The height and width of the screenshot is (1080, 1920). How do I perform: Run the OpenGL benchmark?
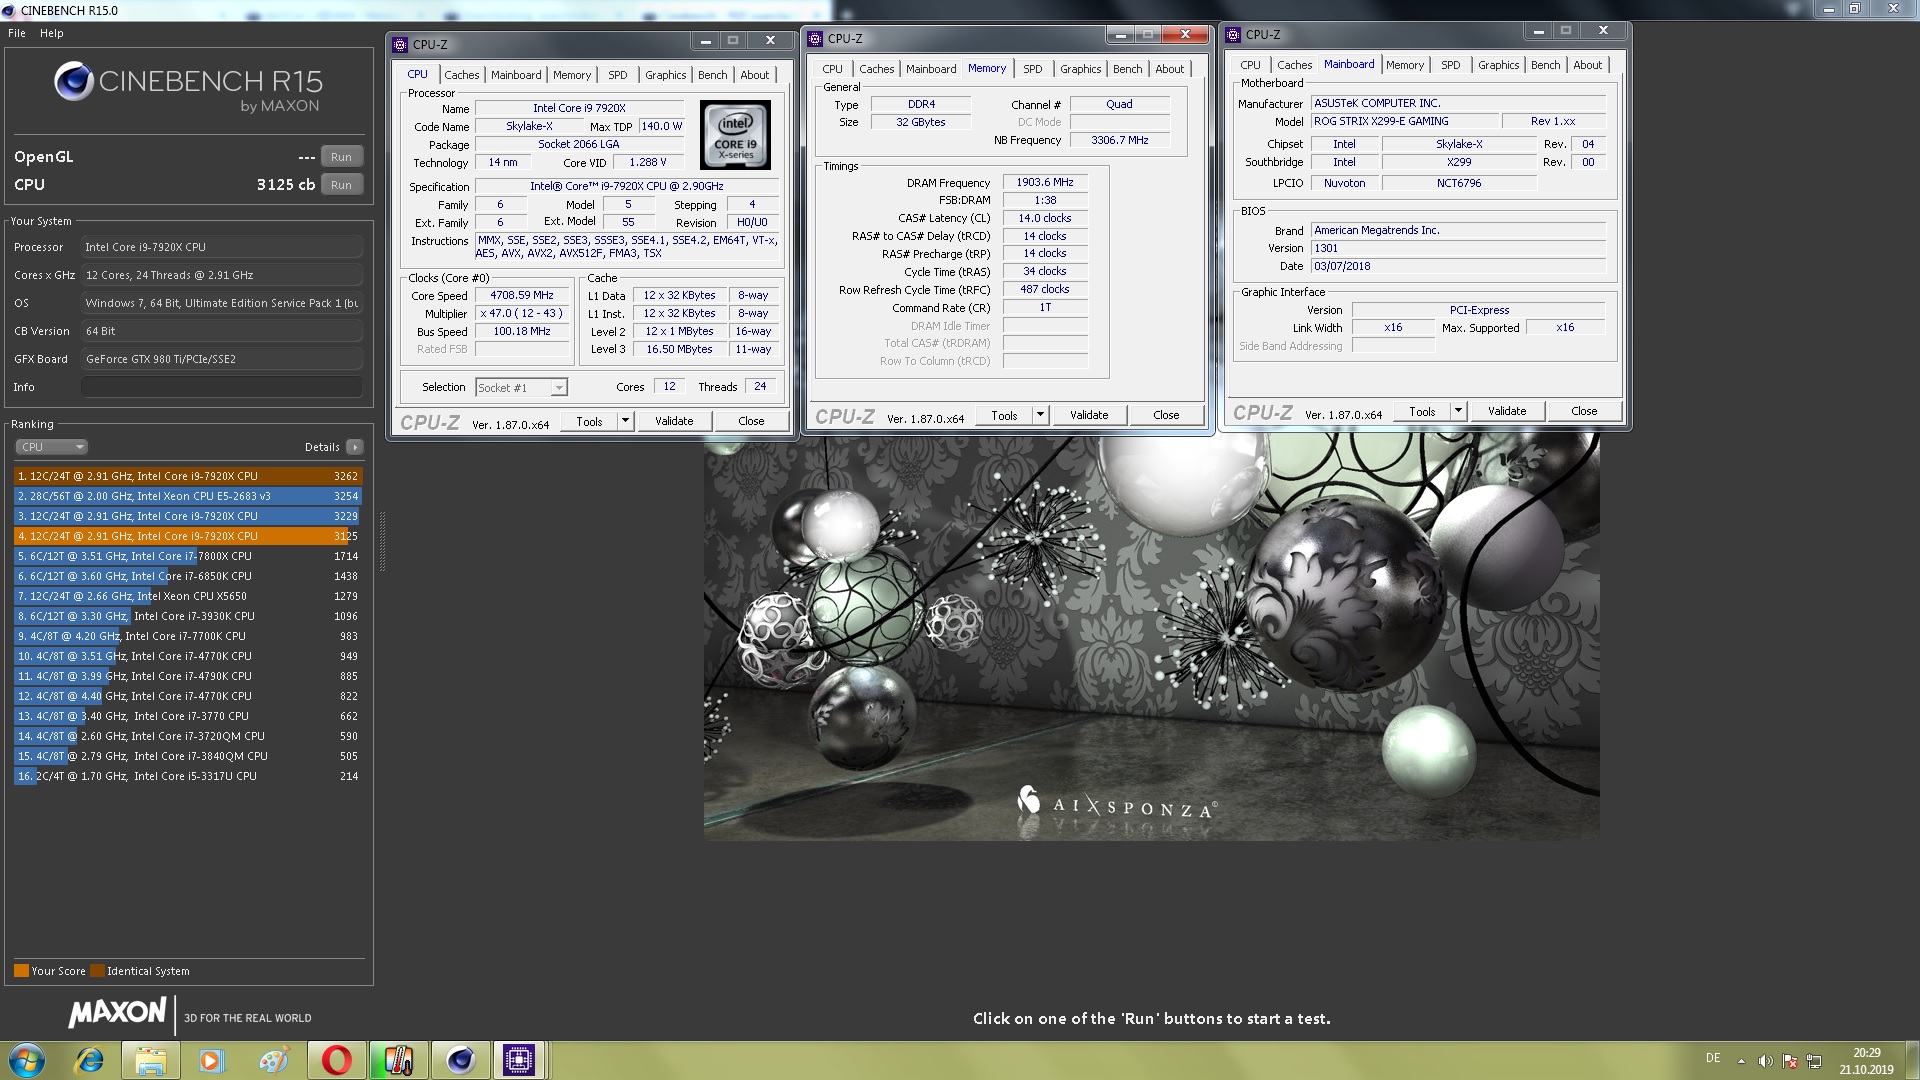341,157
